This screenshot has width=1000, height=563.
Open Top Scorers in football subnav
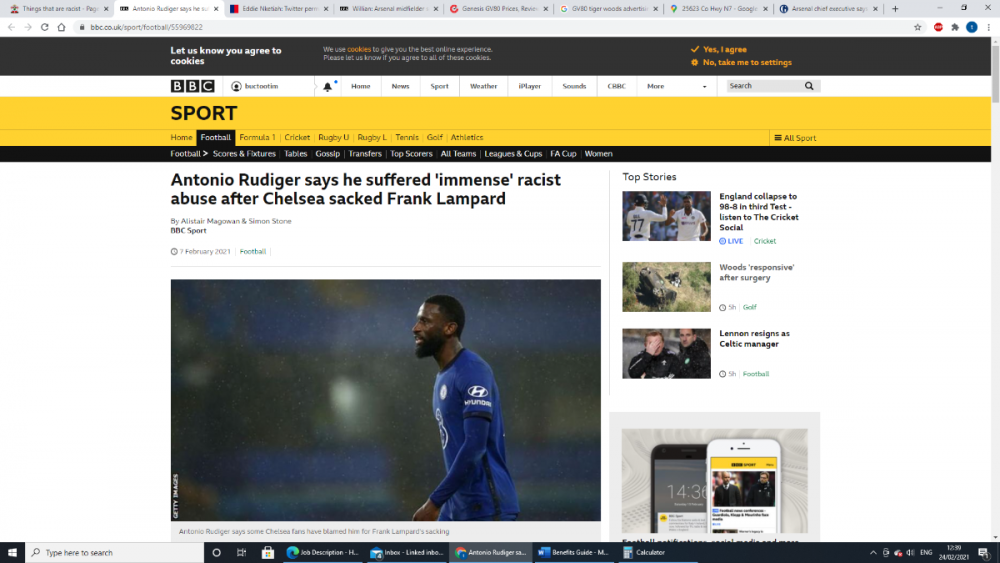pyautogui.click(x=411, y=154)
